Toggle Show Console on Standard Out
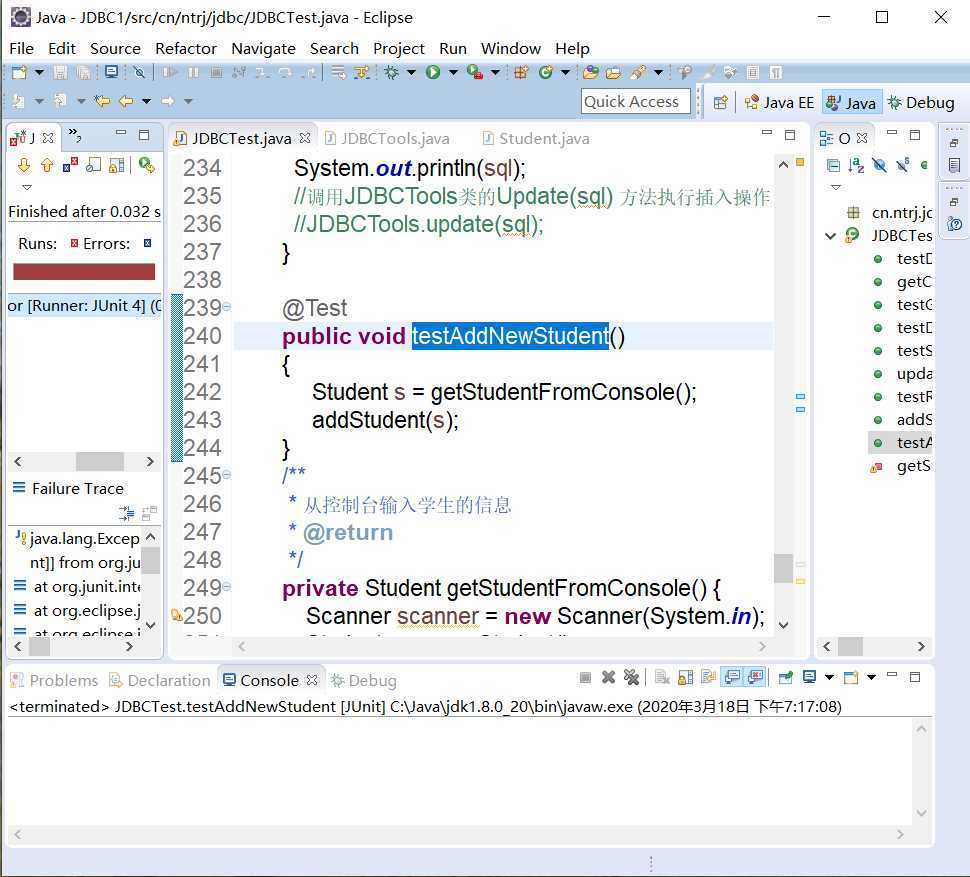The image size is (970, 877). coord(732,677)
